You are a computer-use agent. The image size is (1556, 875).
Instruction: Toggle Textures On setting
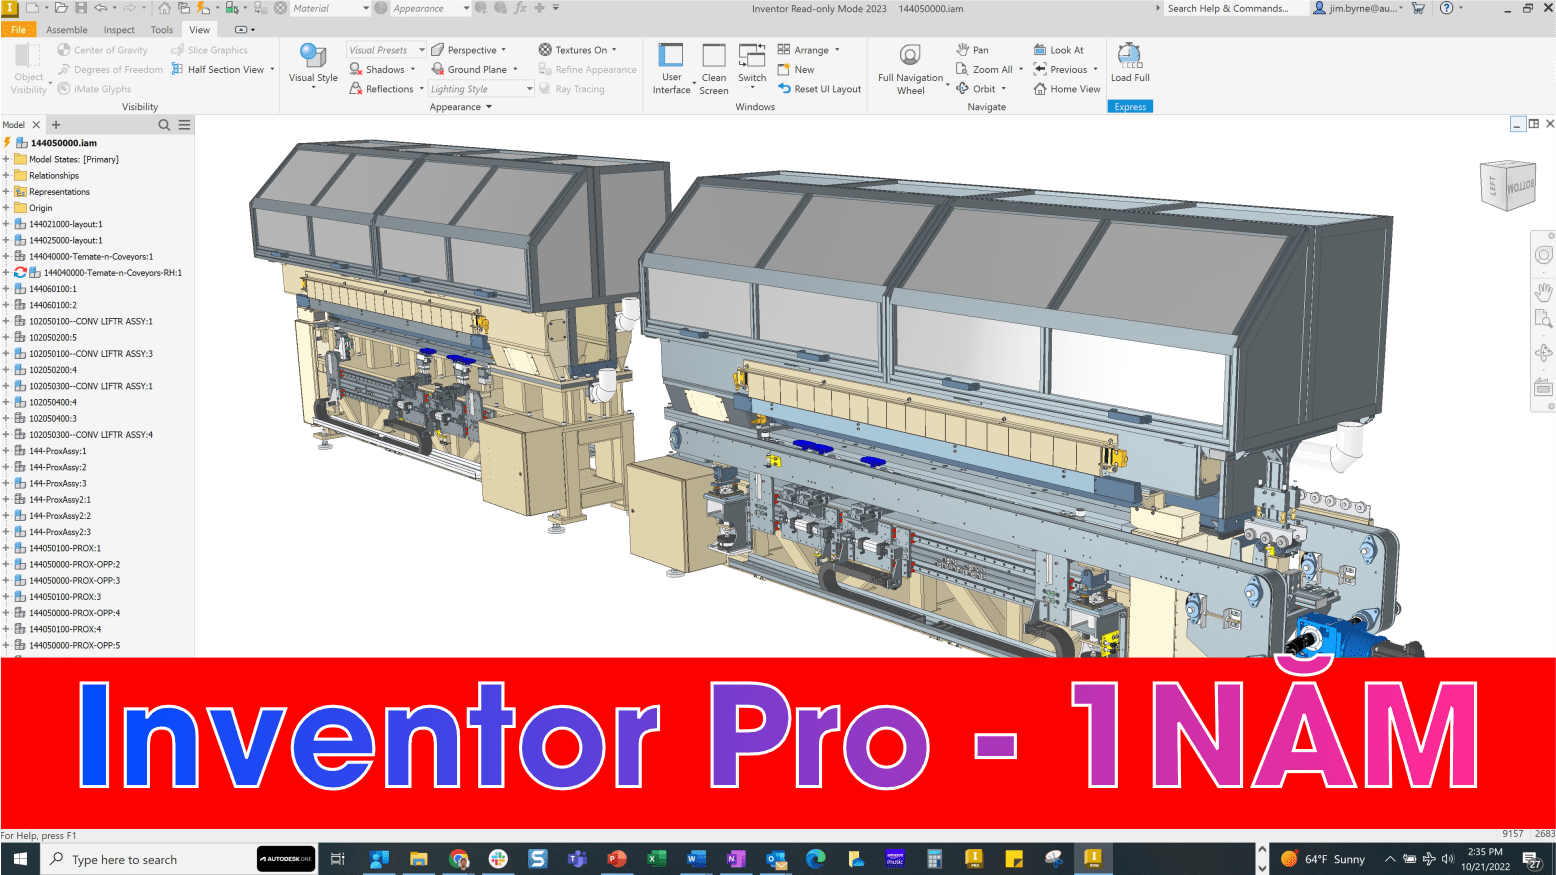coord(577,50)
